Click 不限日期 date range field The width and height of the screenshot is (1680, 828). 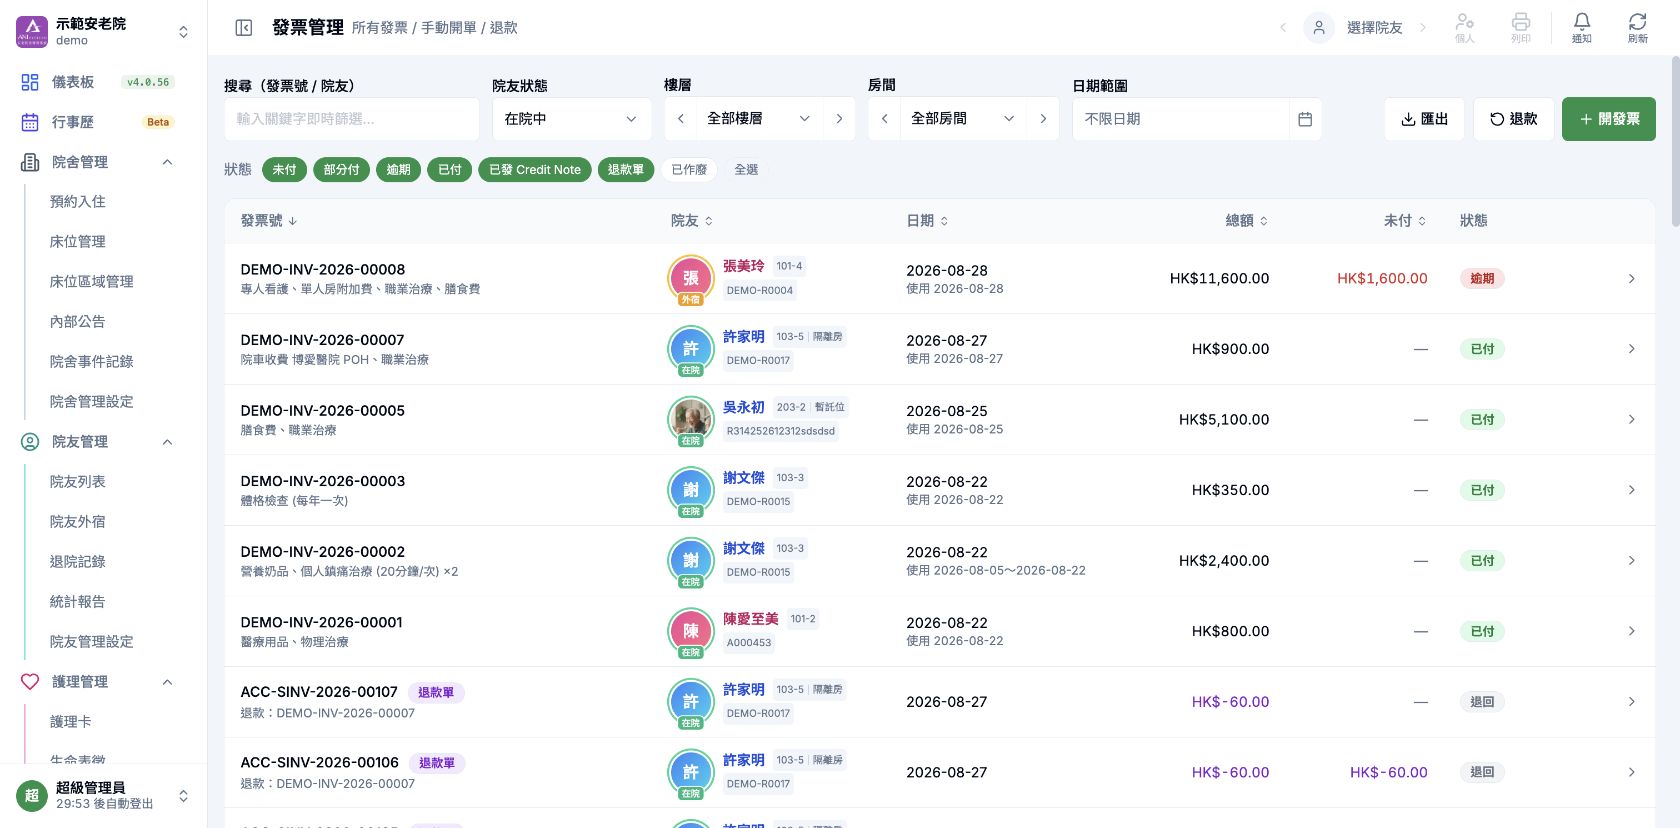click(1180, 119)
